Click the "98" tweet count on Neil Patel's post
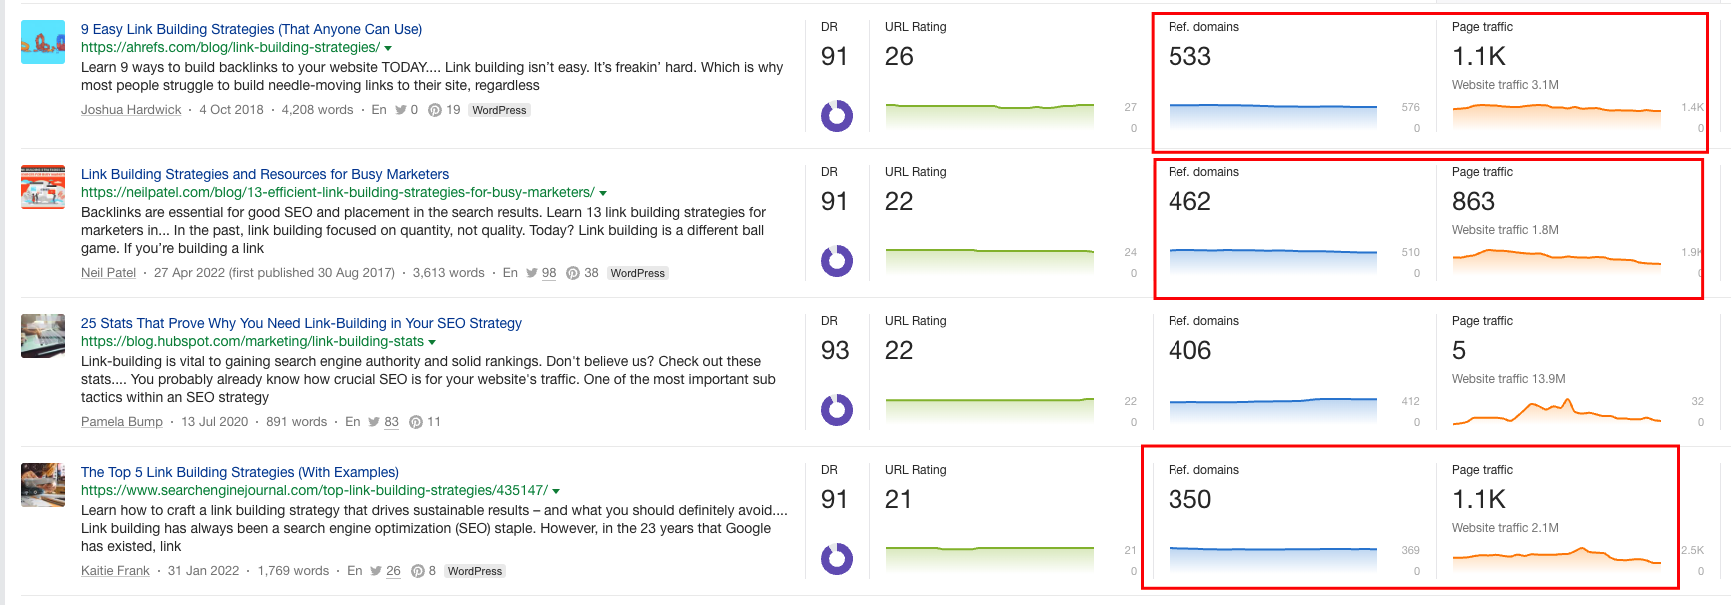Image resolution: width=1731 pixels, height=605 pixels. tap(547, 272)
